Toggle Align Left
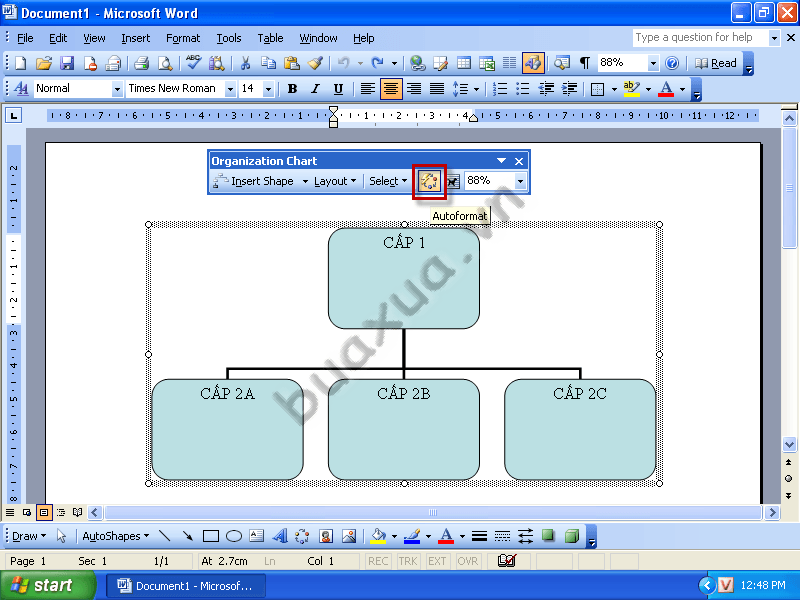 (367, 89)
